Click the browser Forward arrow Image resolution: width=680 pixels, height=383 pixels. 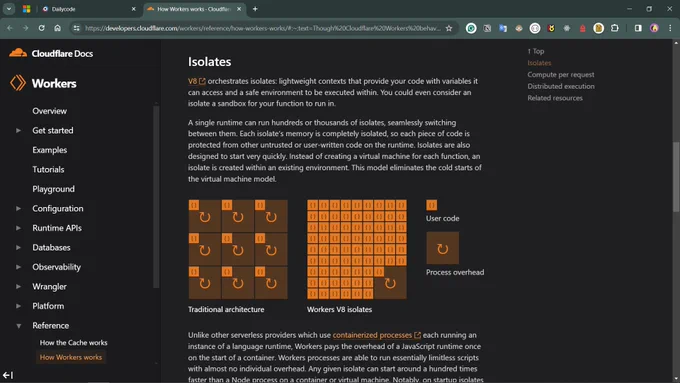pos(26,28)
